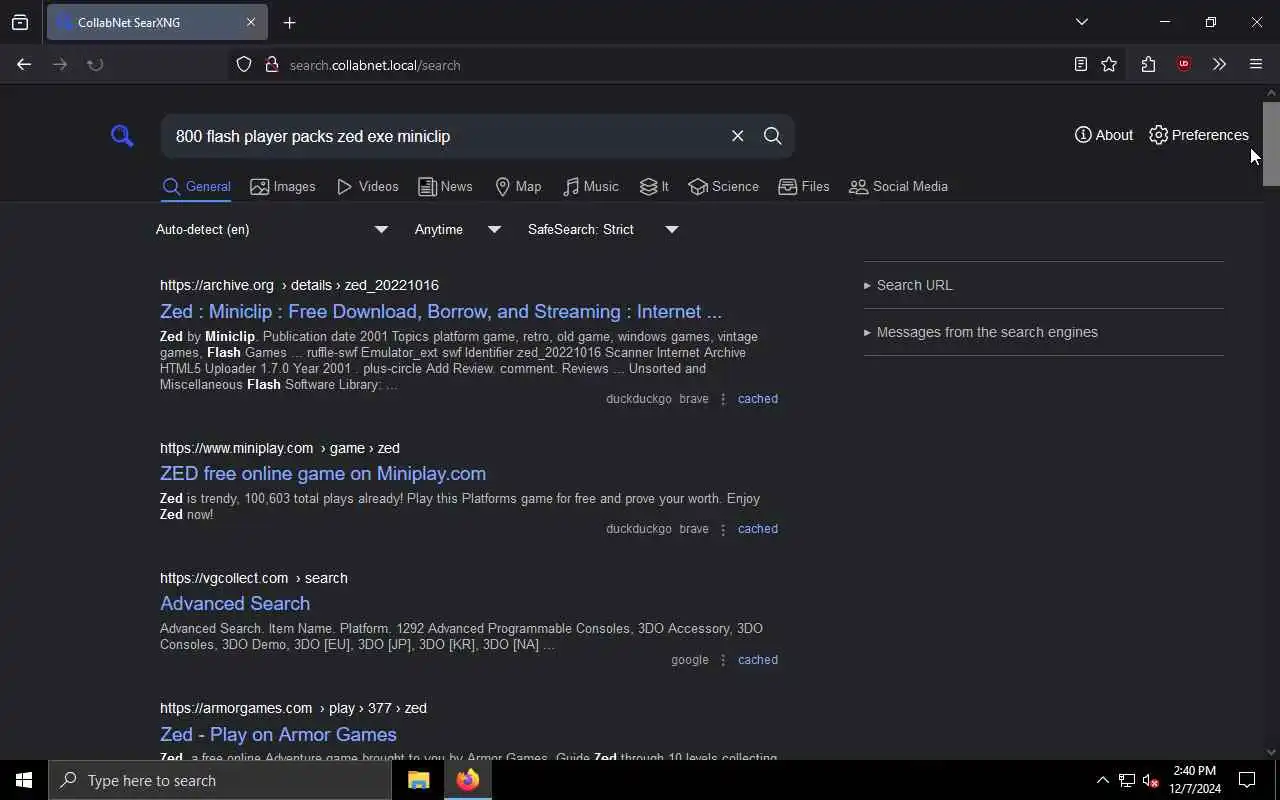Screen dimensions: 1280x800
Task: Switch to the News tab
Action: [445, 186]
